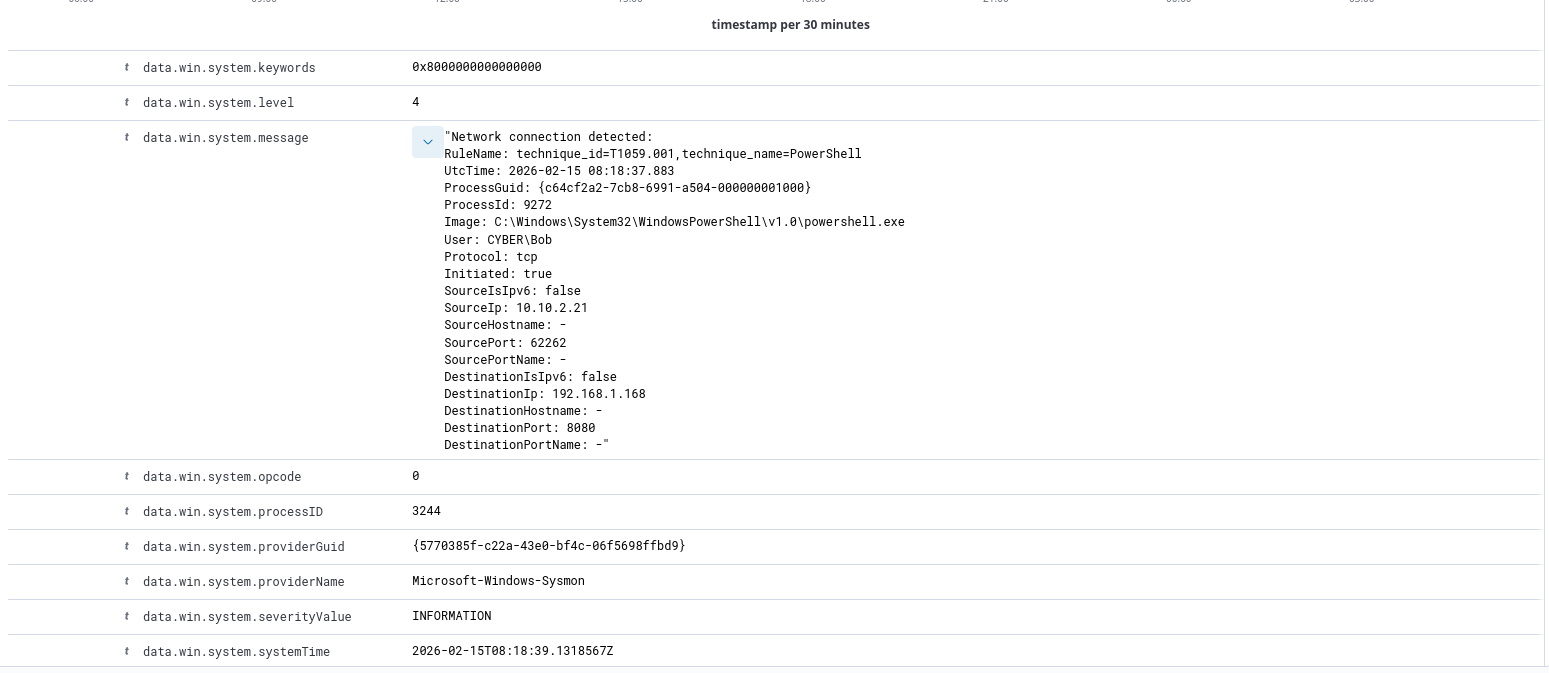Click the type icon beside data.win.system.providerGuid
This screenshot has width=1549, height=673.
pos(126,547)
